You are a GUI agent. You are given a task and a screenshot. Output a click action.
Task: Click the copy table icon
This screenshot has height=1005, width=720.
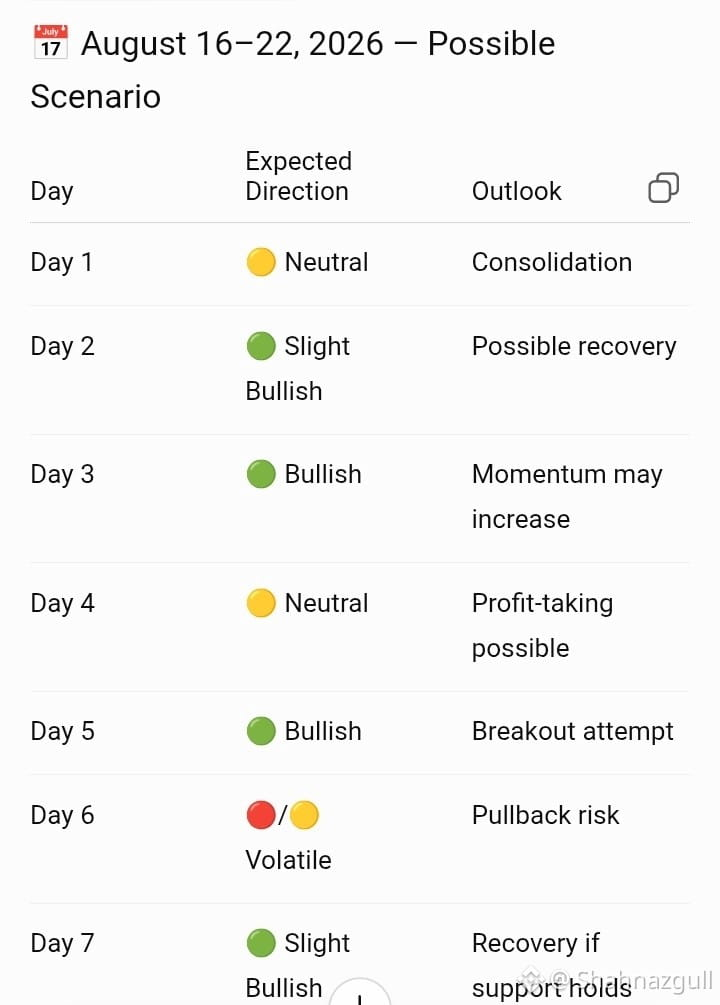[x=664, y=188]
